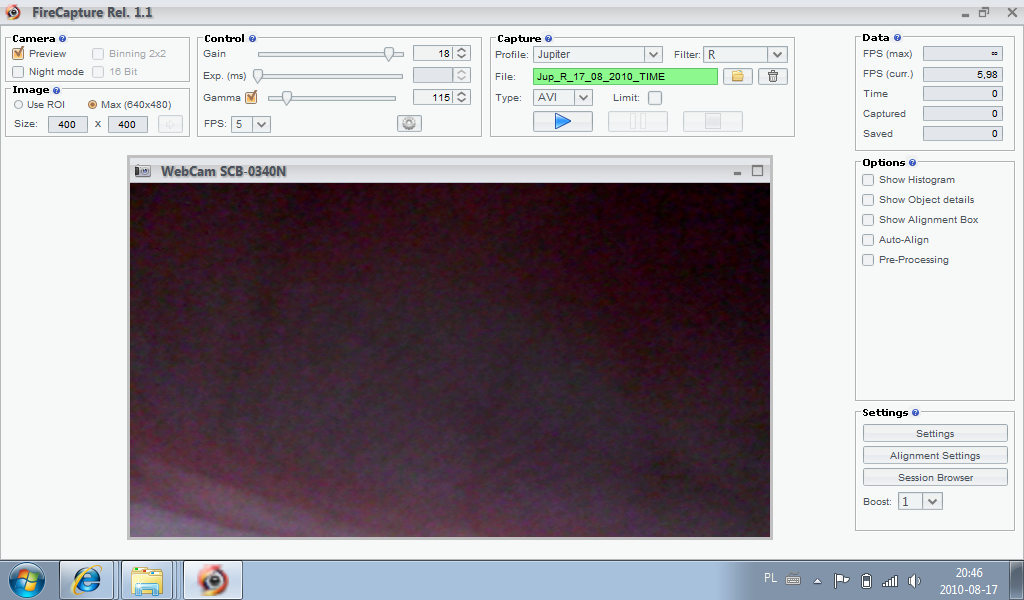The height and width of the screenshot is (600, 1024).
Task: Click the help icon next to Options
Action: 912,163
